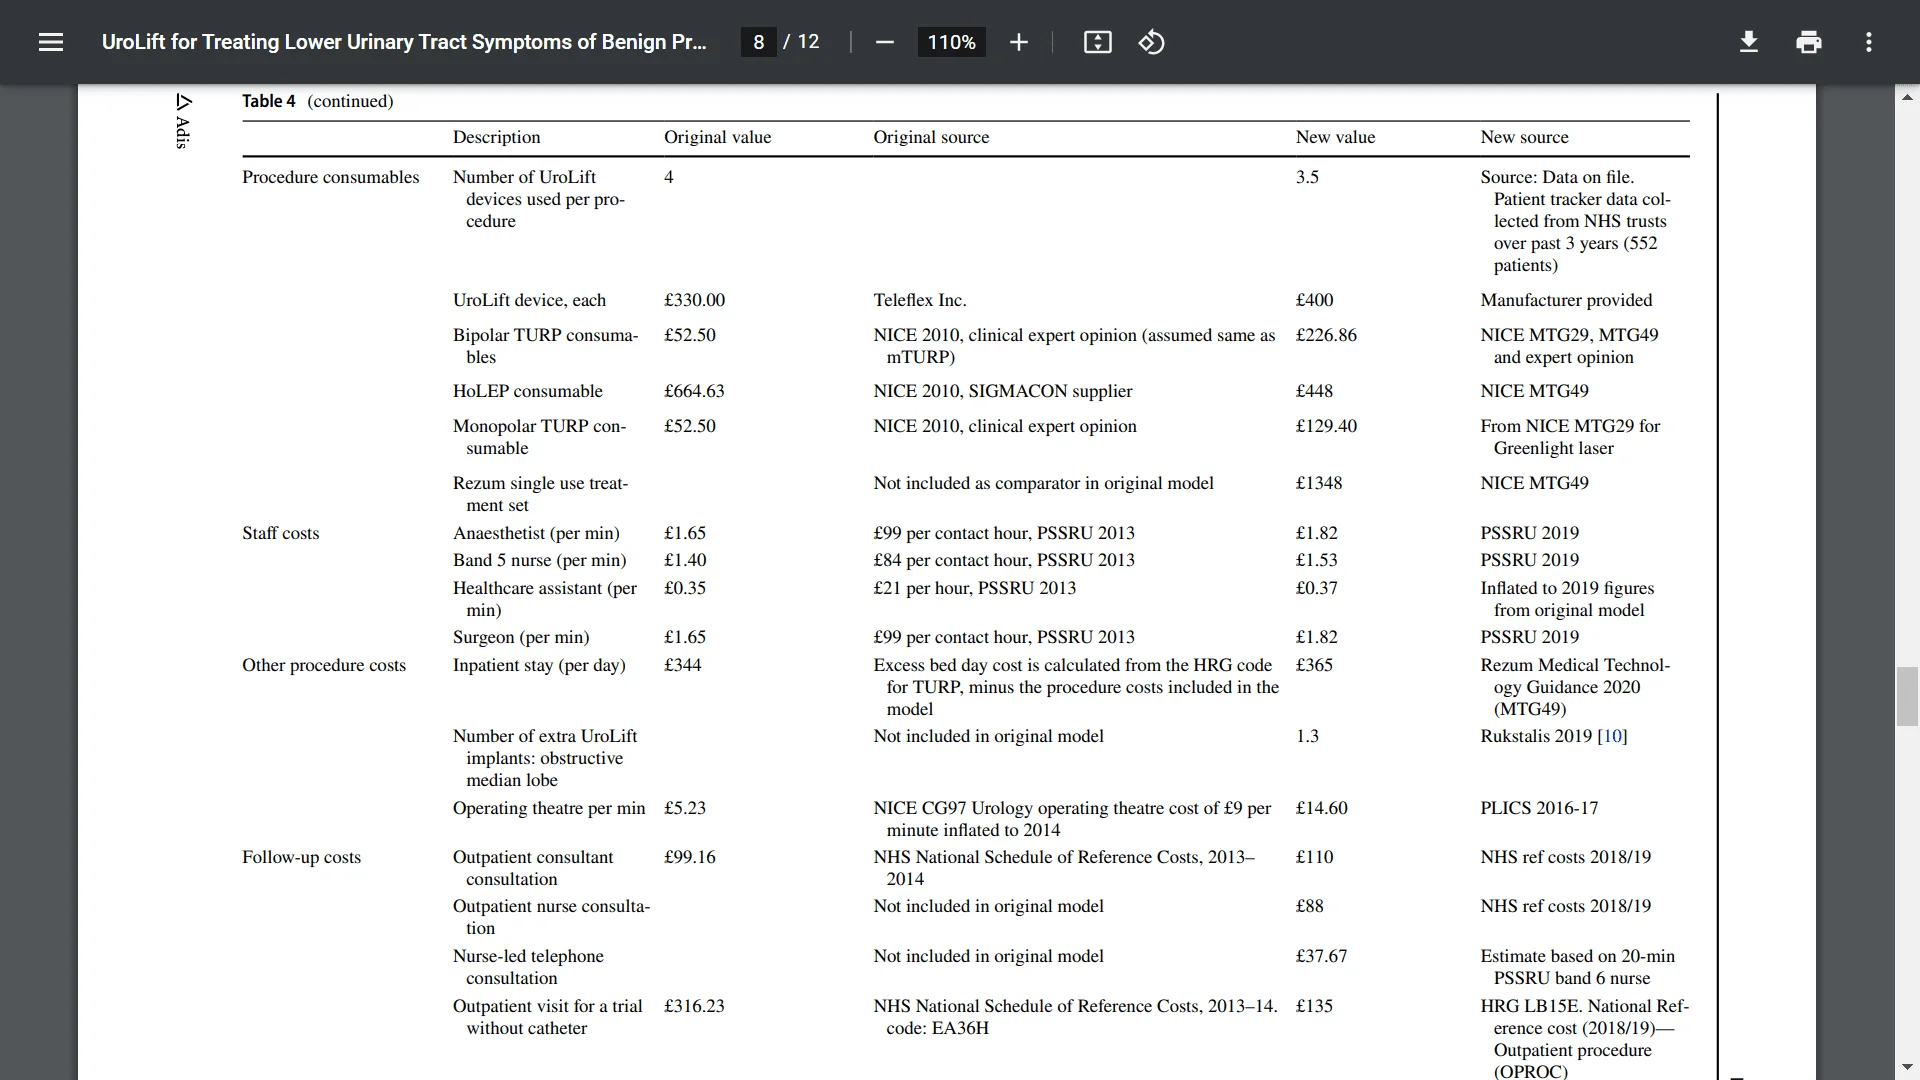Image resolution: width=1920 pixels, height=1080 pixels.
Task: Click the £129.40 monopolar TURP value
Action: click(x=1326, y=426)
